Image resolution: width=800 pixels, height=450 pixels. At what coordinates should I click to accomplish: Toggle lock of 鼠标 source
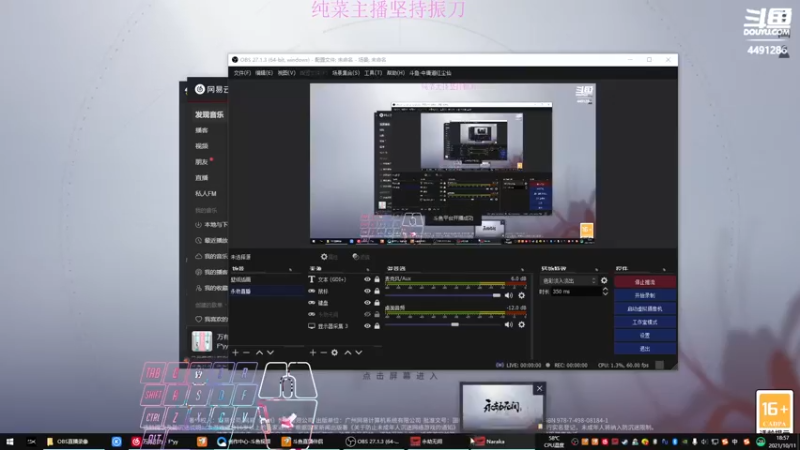click(377, 291)
